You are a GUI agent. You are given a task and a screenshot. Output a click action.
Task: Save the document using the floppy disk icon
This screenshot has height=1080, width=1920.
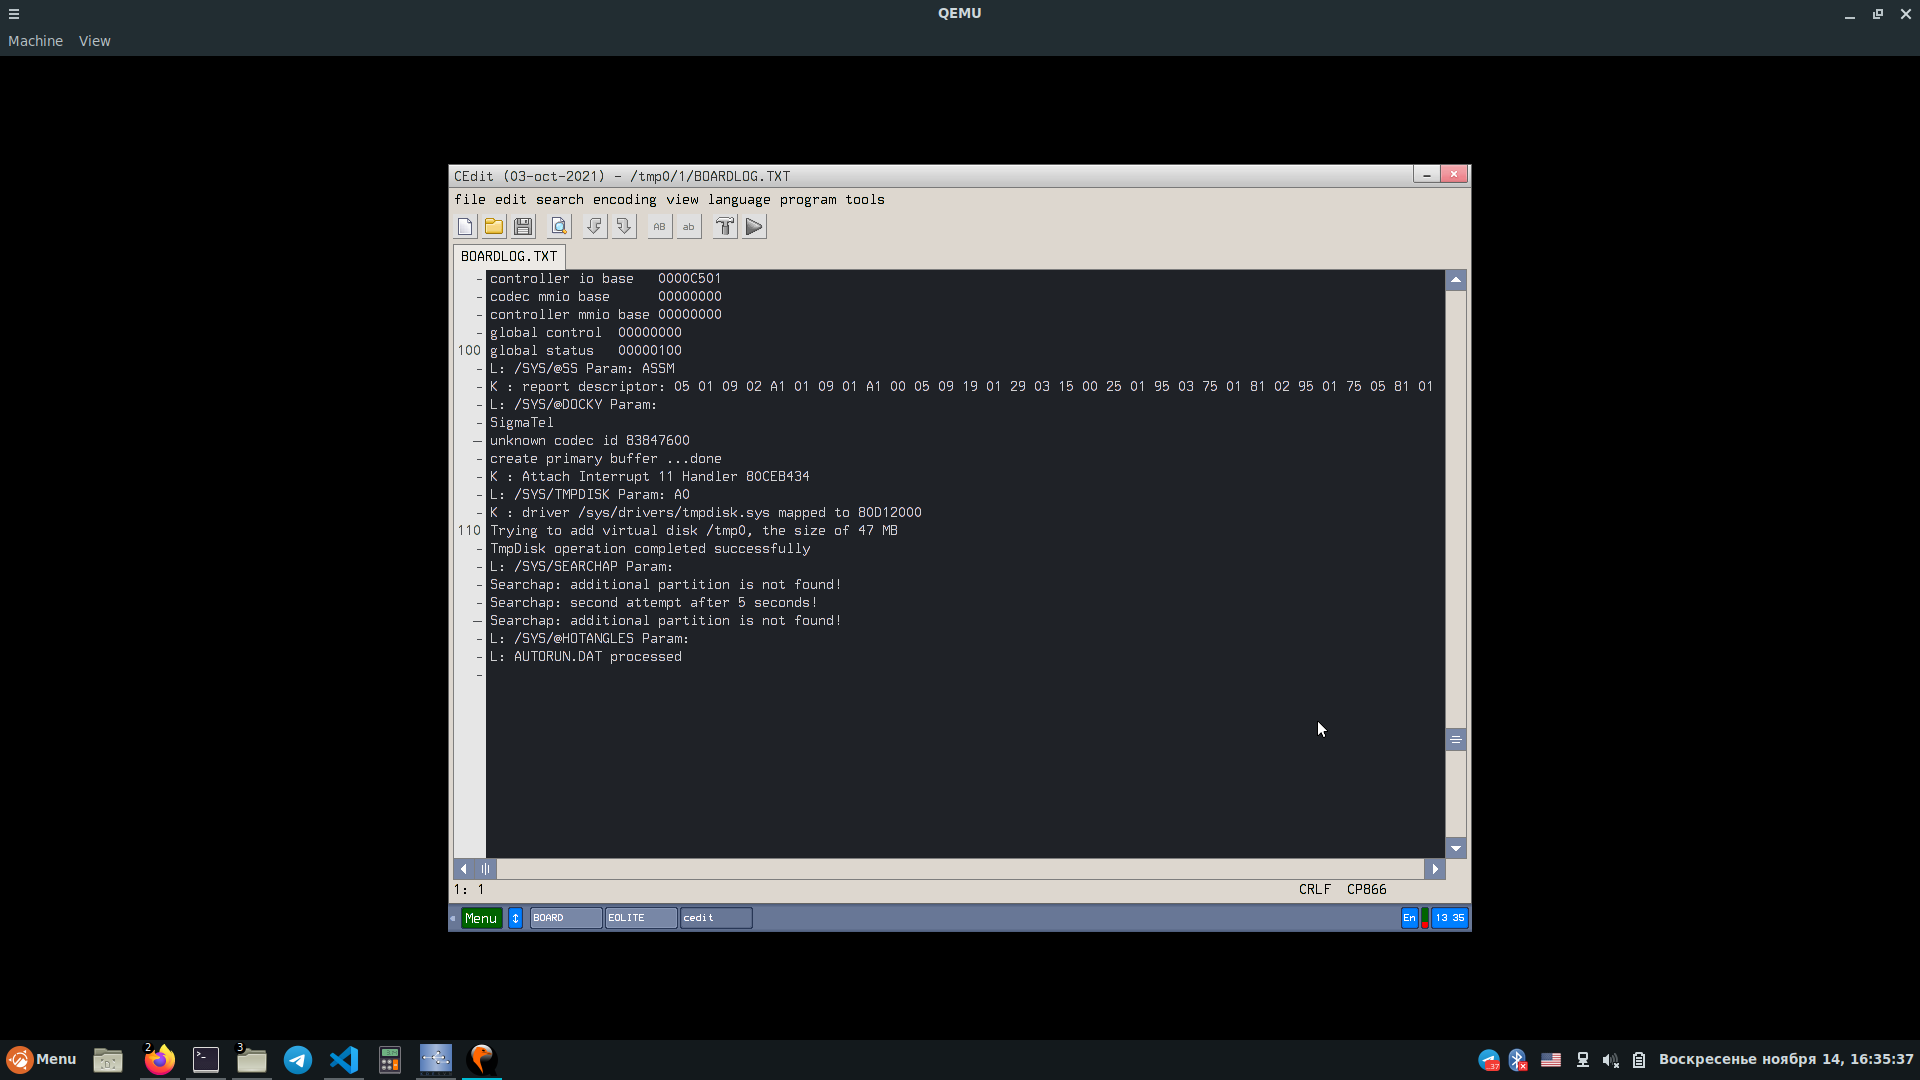523,227
